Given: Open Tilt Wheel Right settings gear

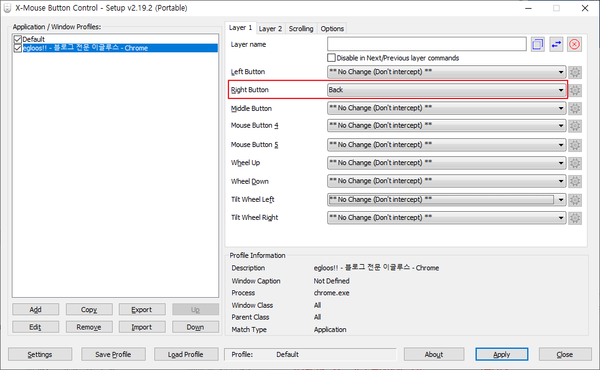Looking at the screenshot, I should tap(575, 218).
